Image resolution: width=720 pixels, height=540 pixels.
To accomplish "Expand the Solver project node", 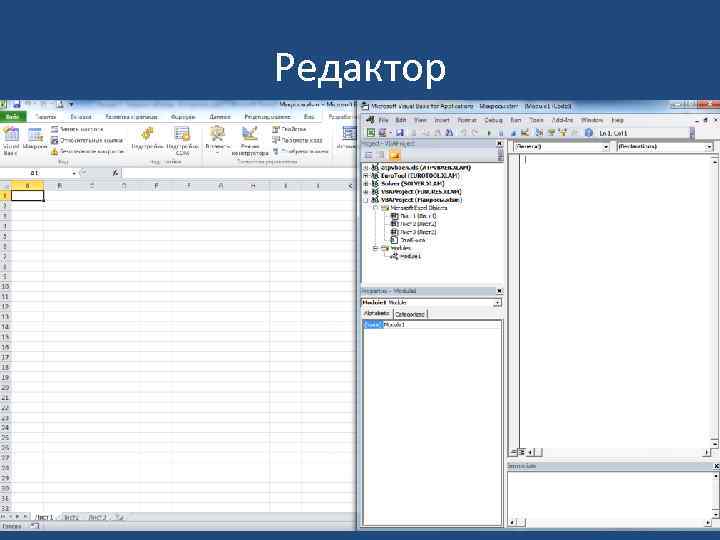I will pos(366,184).
